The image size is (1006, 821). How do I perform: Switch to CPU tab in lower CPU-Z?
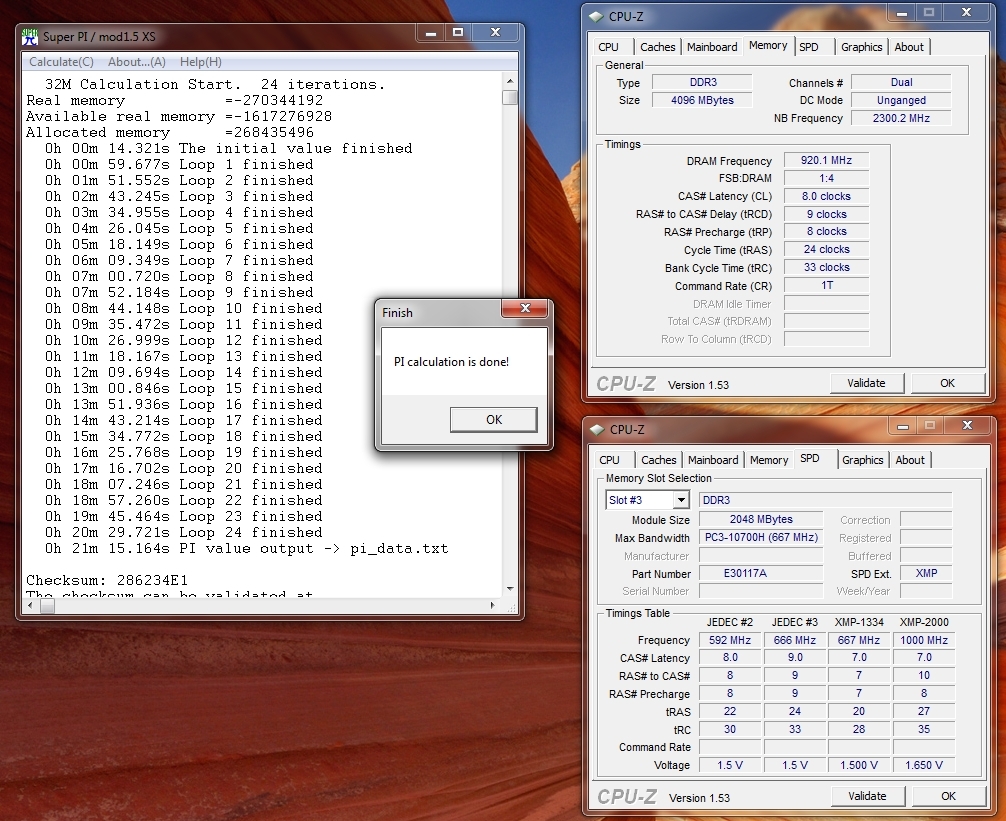pyautogui.click(x=609, y=460)
